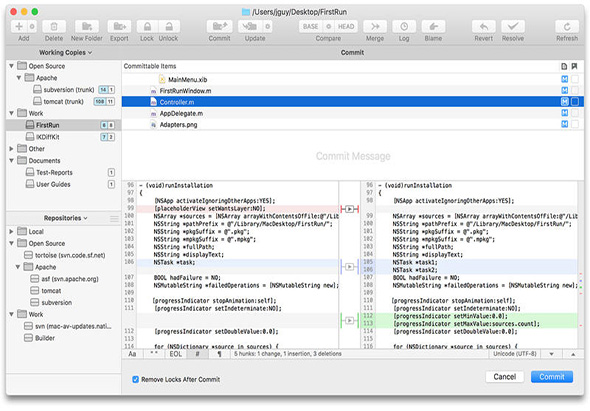Screen dimensions: 590x411
Task: Toggle commit checkbox for MainMenu.xib
Action: (575, 79)
